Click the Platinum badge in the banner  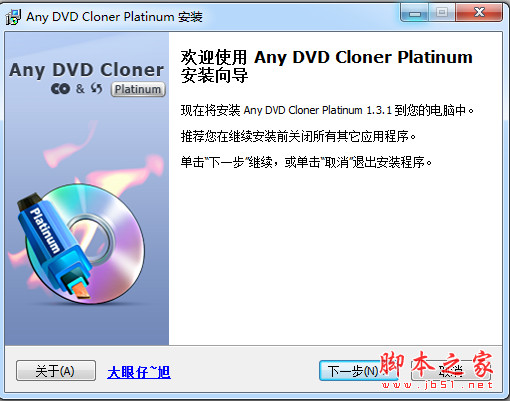pyautogui.click(x=138, y=89)
